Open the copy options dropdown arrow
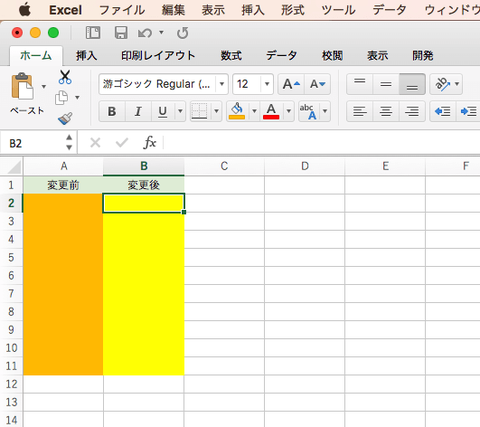This screenshot has width=480, height=427. (x=77, y=98)
